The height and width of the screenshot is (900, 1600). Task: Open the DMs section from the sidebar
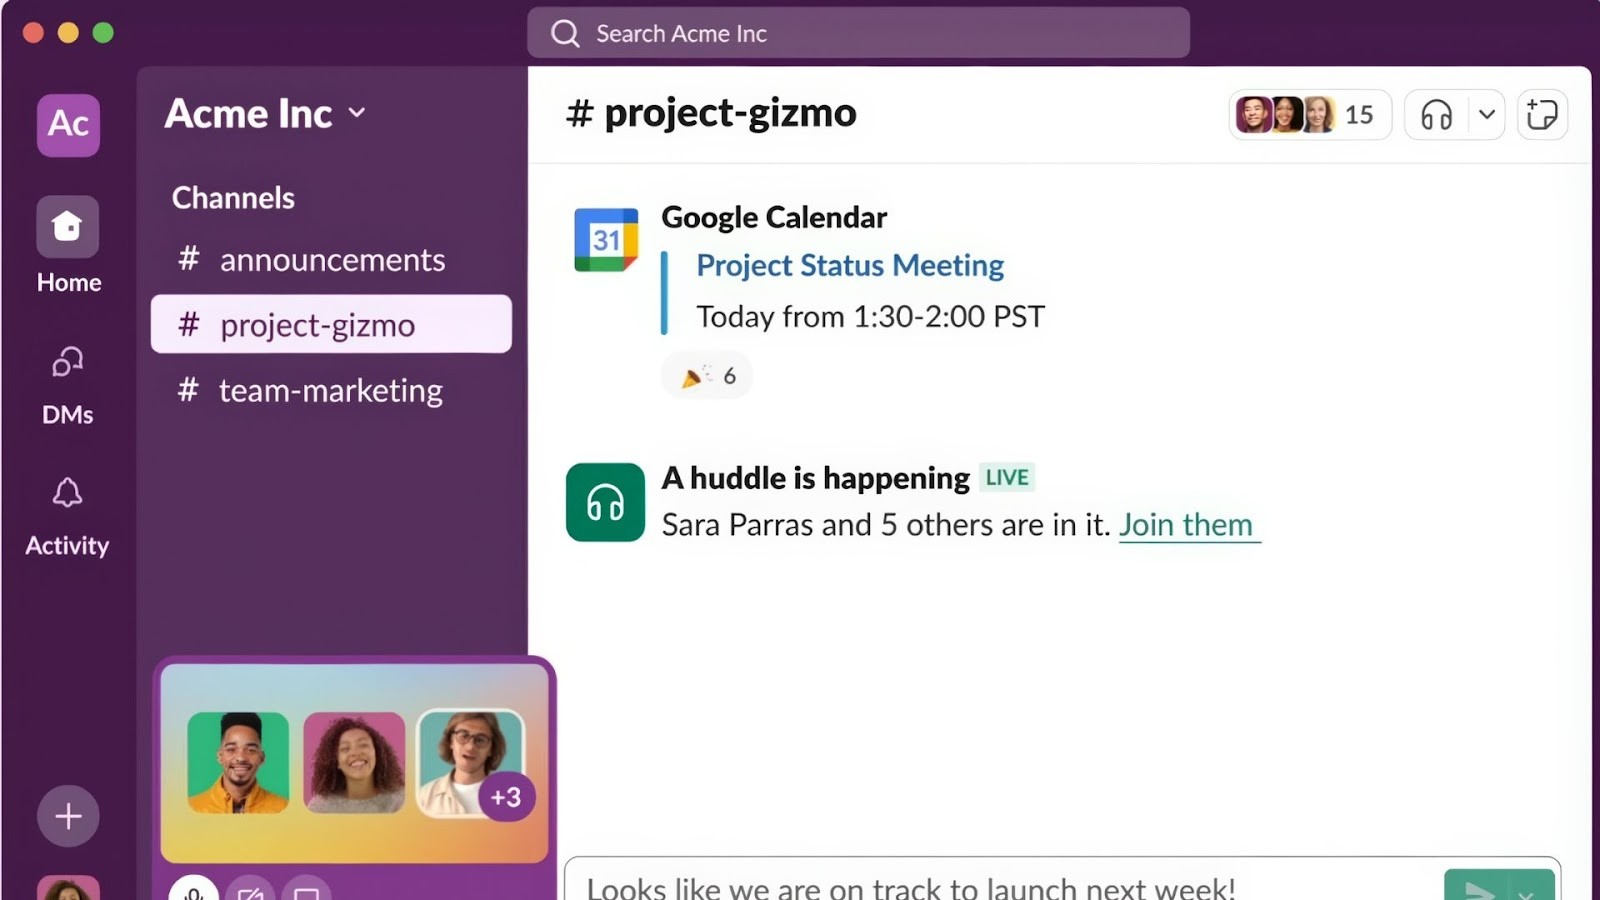(67, 380)
